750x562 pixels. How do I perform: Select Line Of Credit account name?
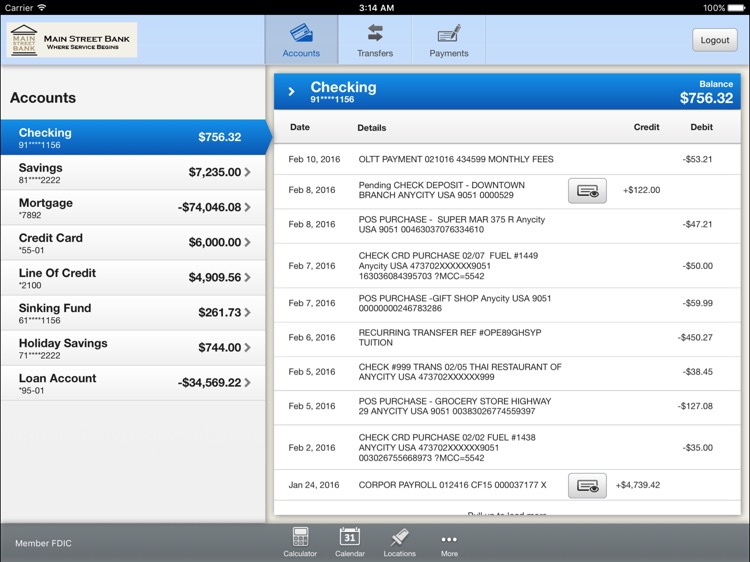57,273
